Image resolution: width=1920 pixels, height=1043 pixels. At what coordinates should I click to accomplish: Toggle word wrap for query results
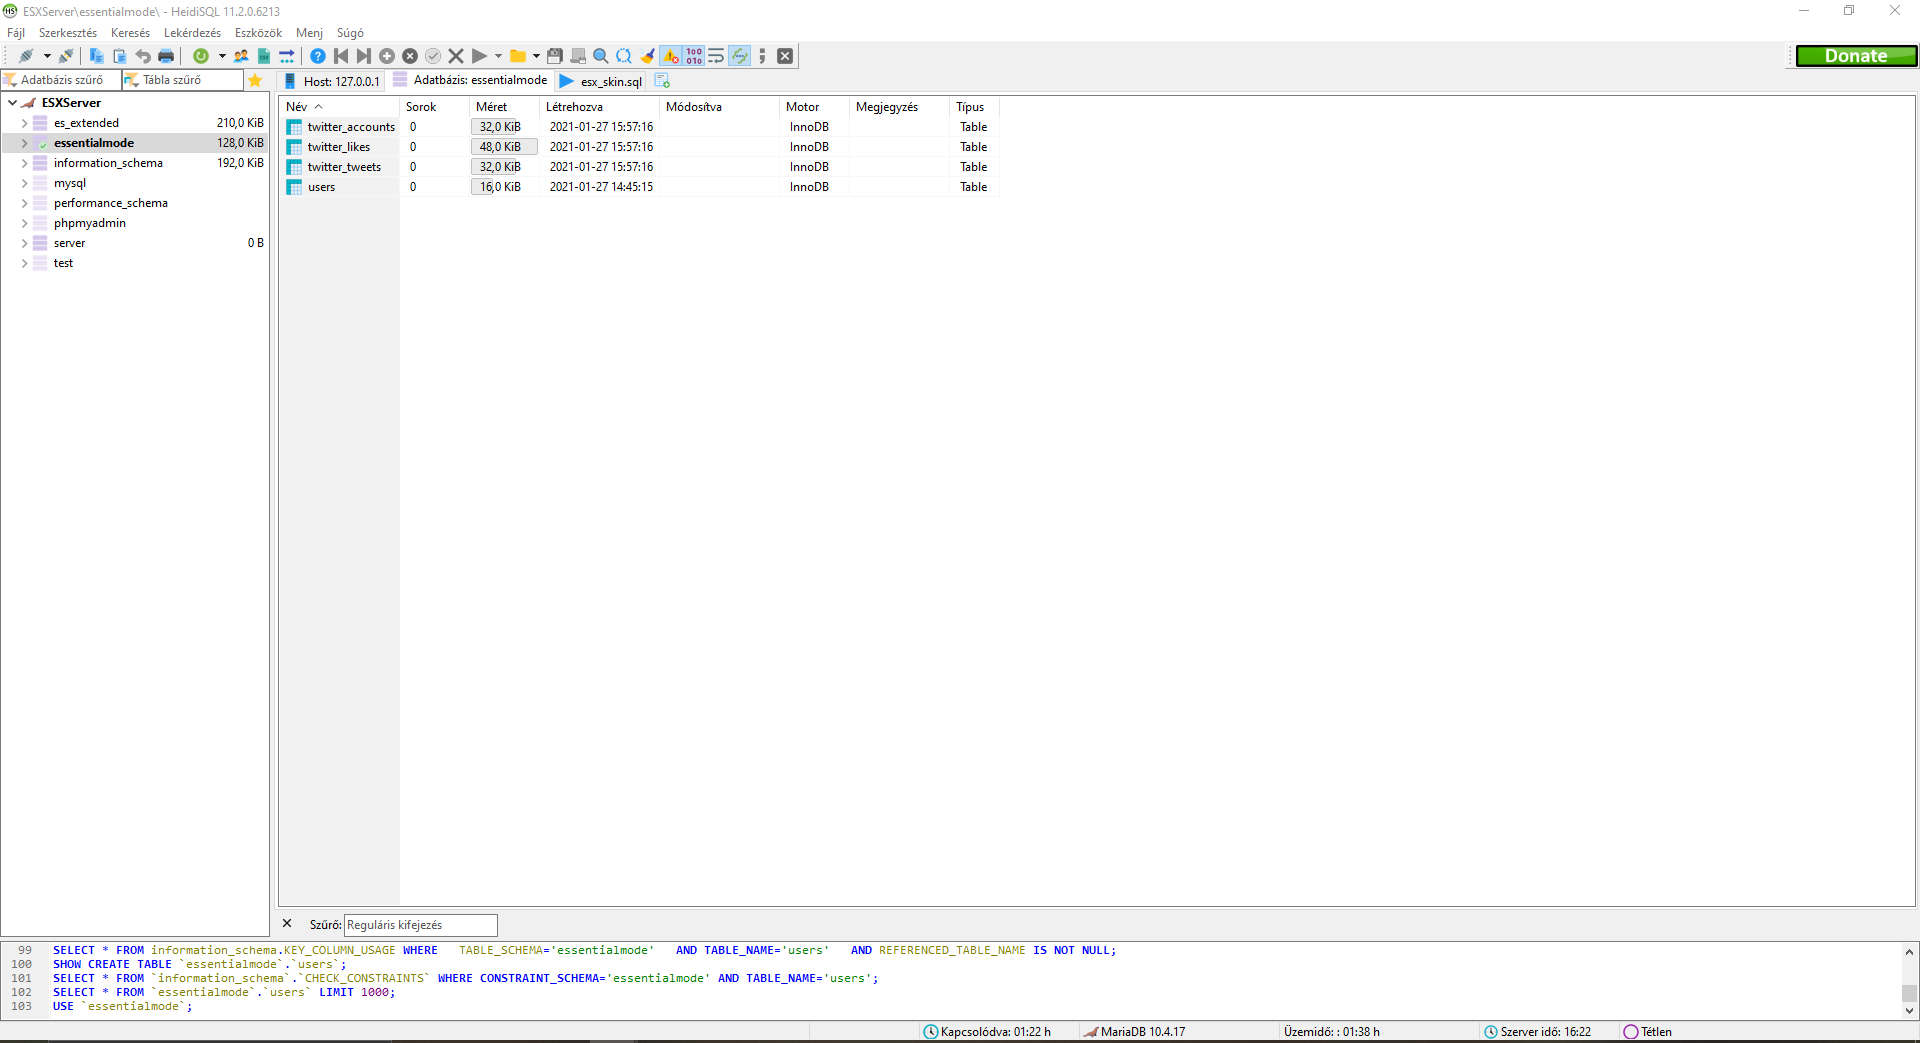[715, 56]
